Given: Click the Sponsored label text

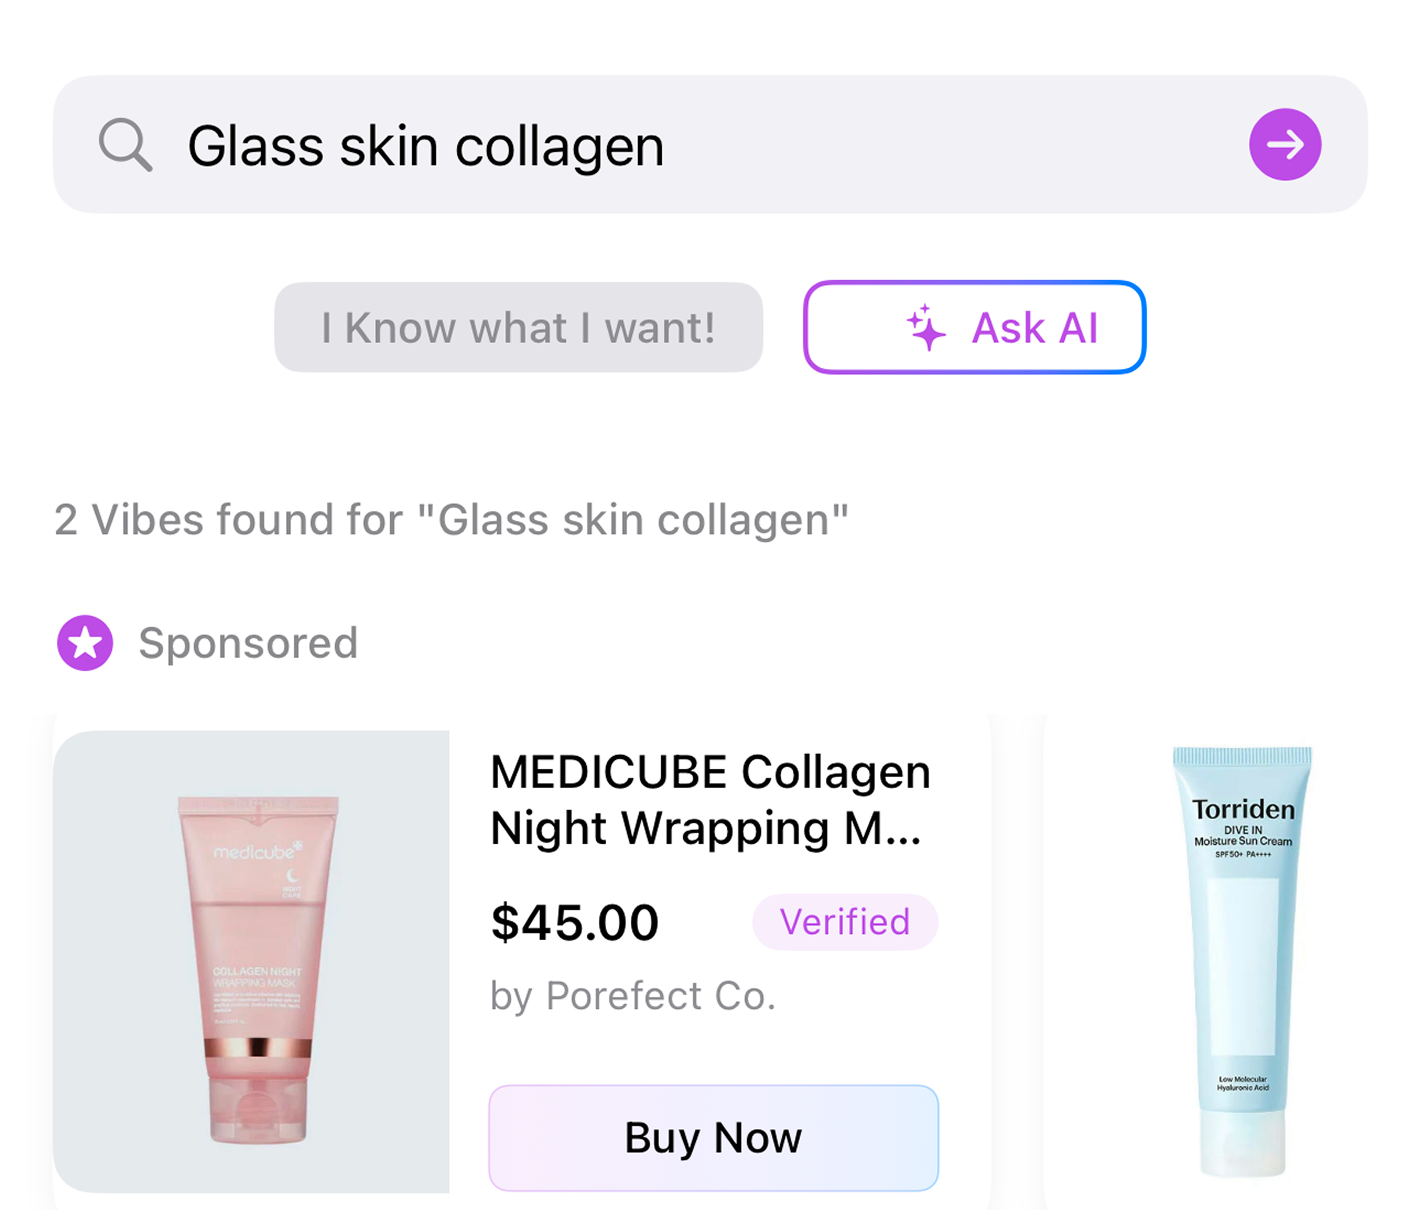Looking at the screenshot, I should pos(249,643).
